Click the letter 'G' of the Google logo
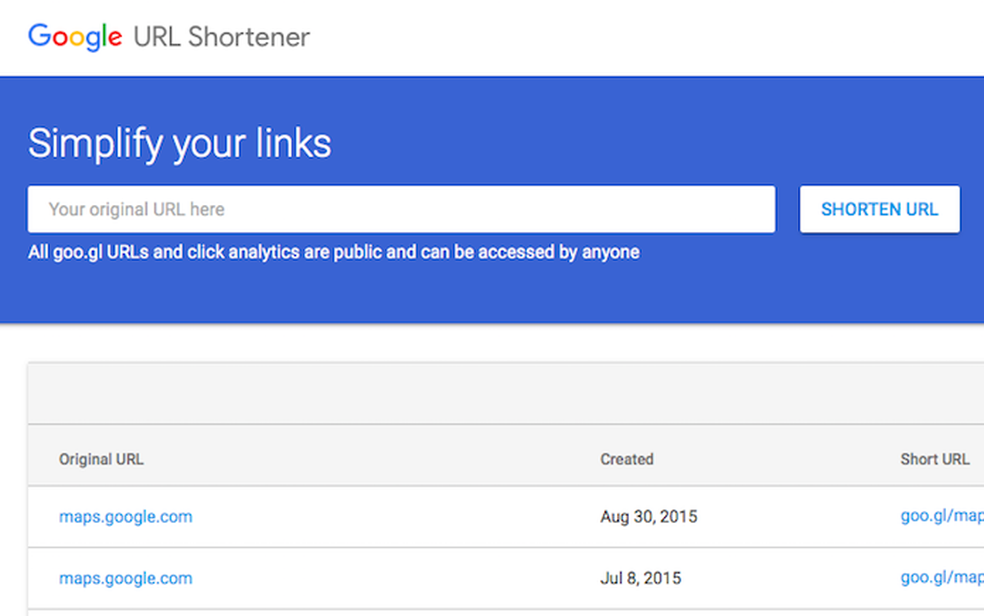Viewport: 984px width, 616px height. click(x=41, y=36)
